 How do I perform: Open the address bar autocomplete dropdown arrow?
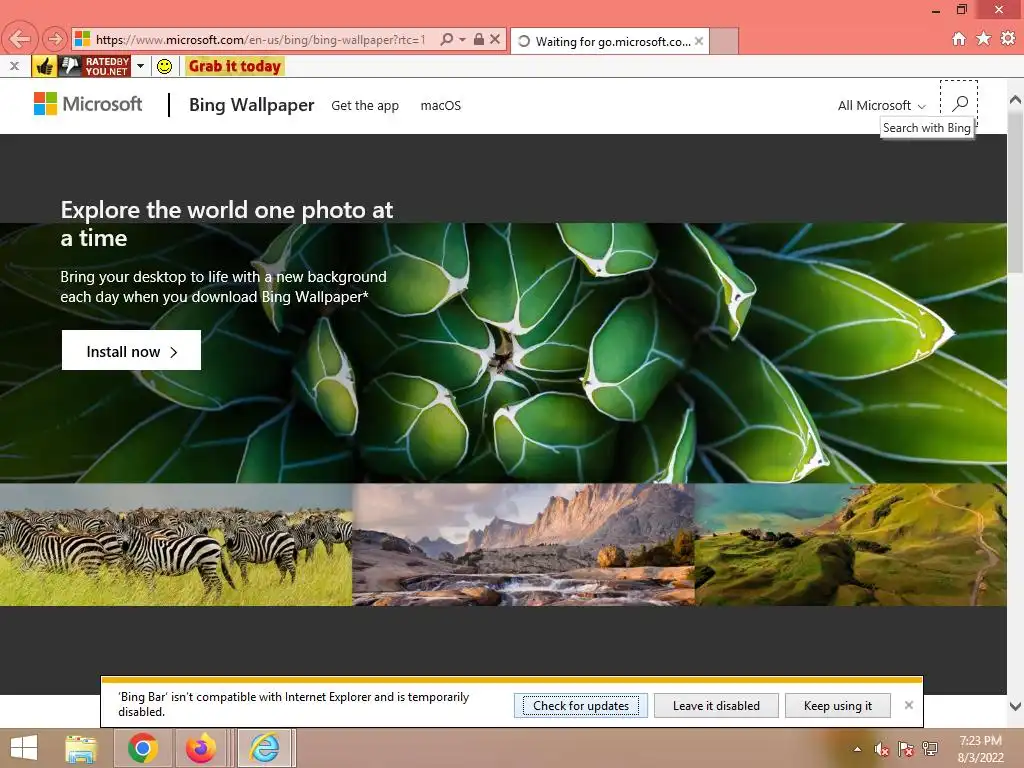coord(462,39)
